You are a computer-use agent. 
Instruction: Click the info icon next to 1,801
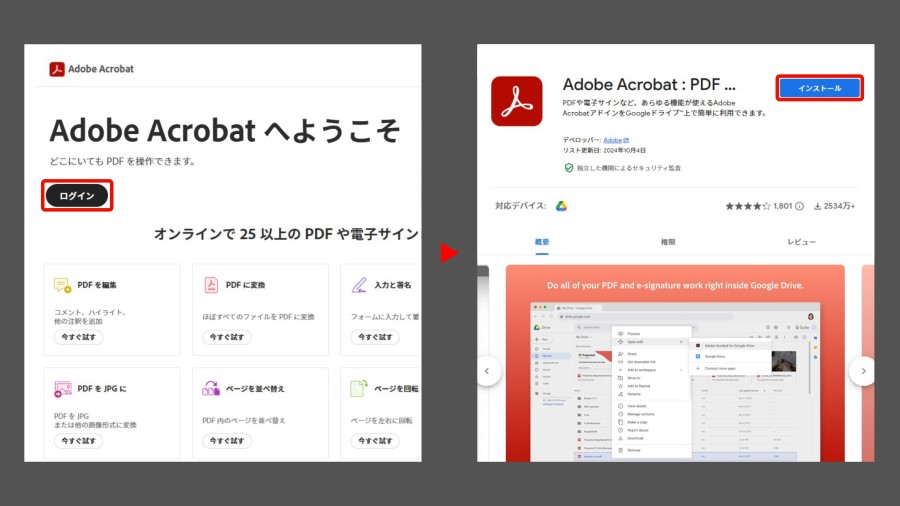click(x=799, y=206)
